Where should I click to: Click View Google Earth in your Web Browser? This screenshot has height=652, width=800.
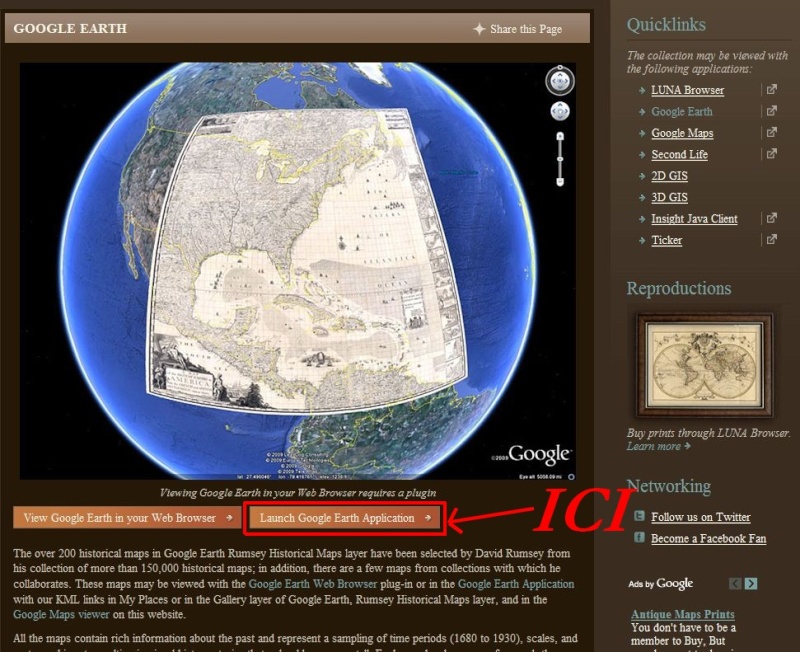pos(127,518)
